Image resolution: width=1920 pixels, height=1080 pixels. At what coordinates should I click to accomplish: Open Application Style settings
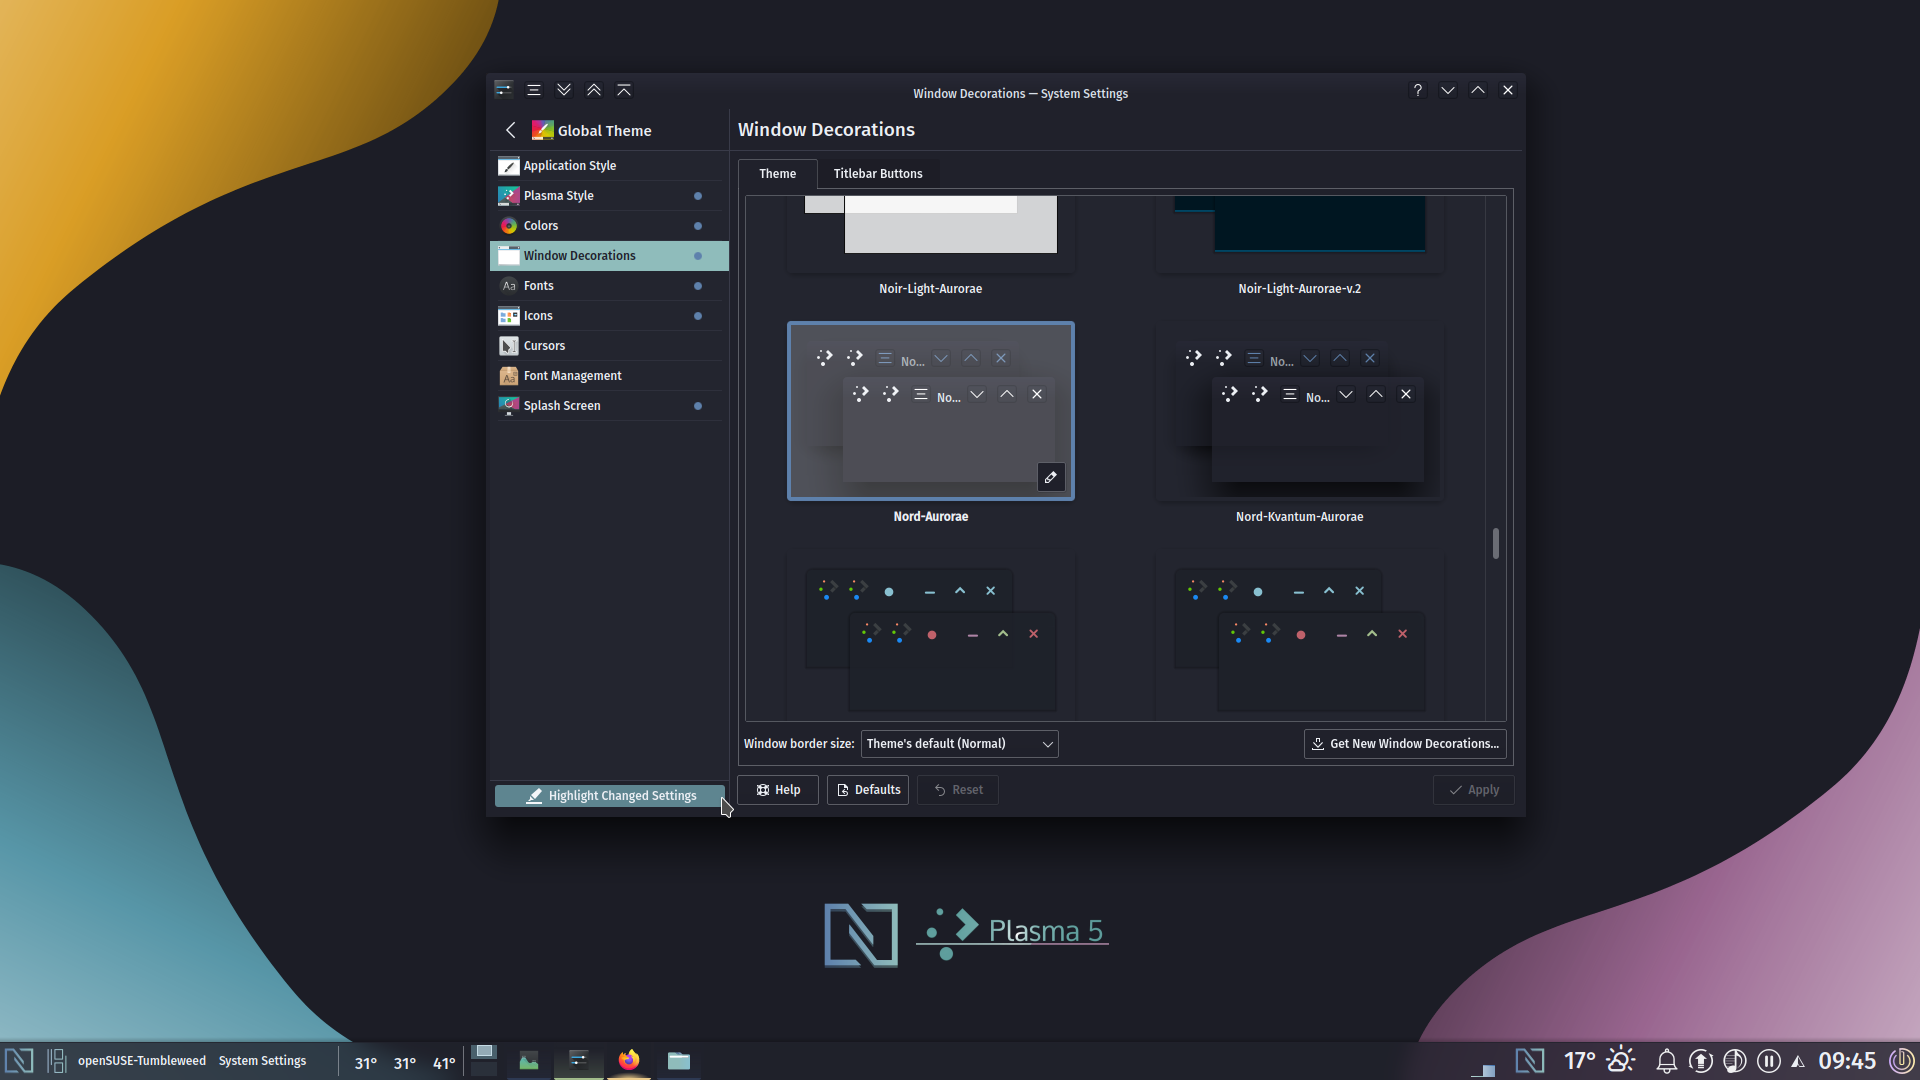coord(609,166)
